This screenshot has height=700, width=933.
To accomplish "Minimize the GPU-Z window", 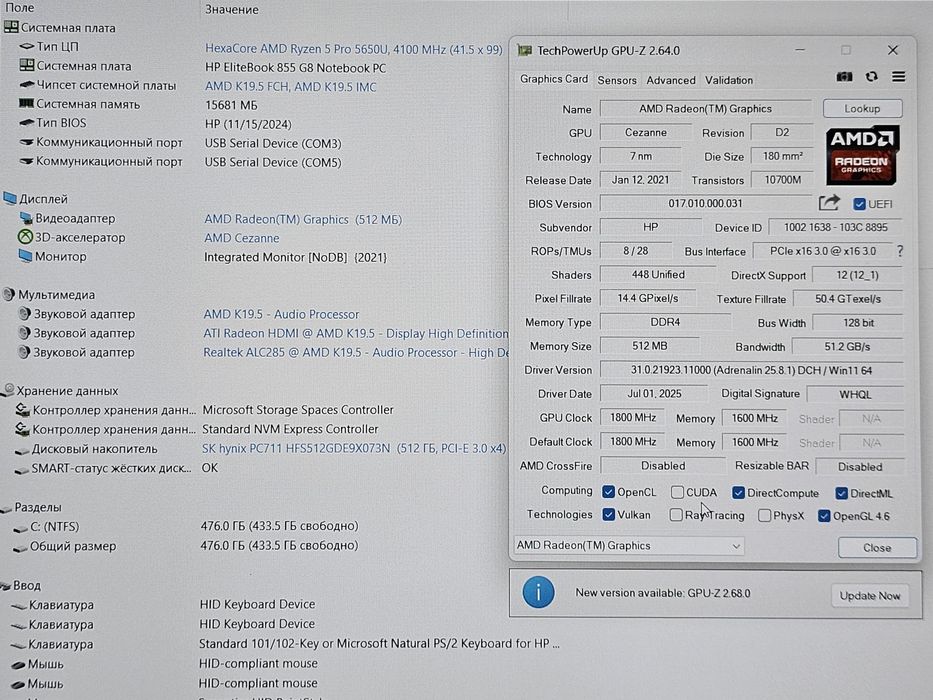I will [800, 50].
